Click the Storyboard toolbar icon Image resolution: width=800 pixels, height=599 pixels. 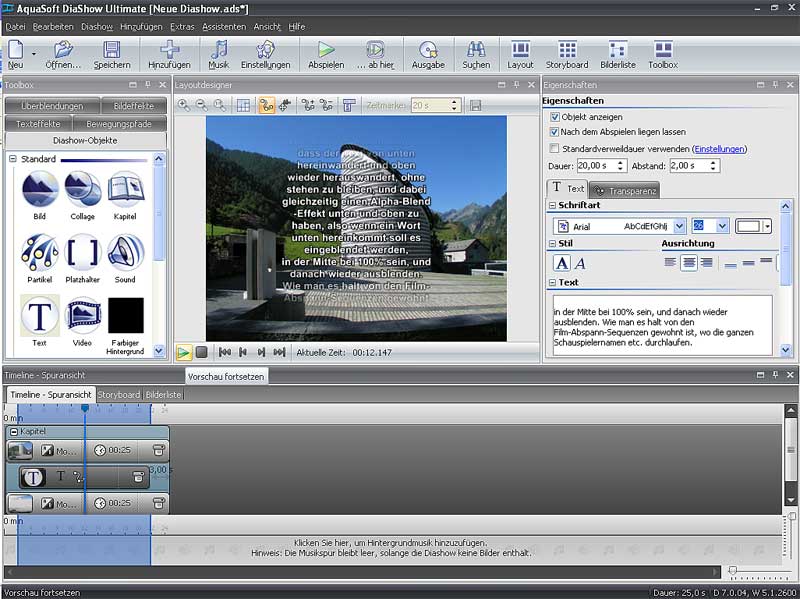[x=567, y=54]
